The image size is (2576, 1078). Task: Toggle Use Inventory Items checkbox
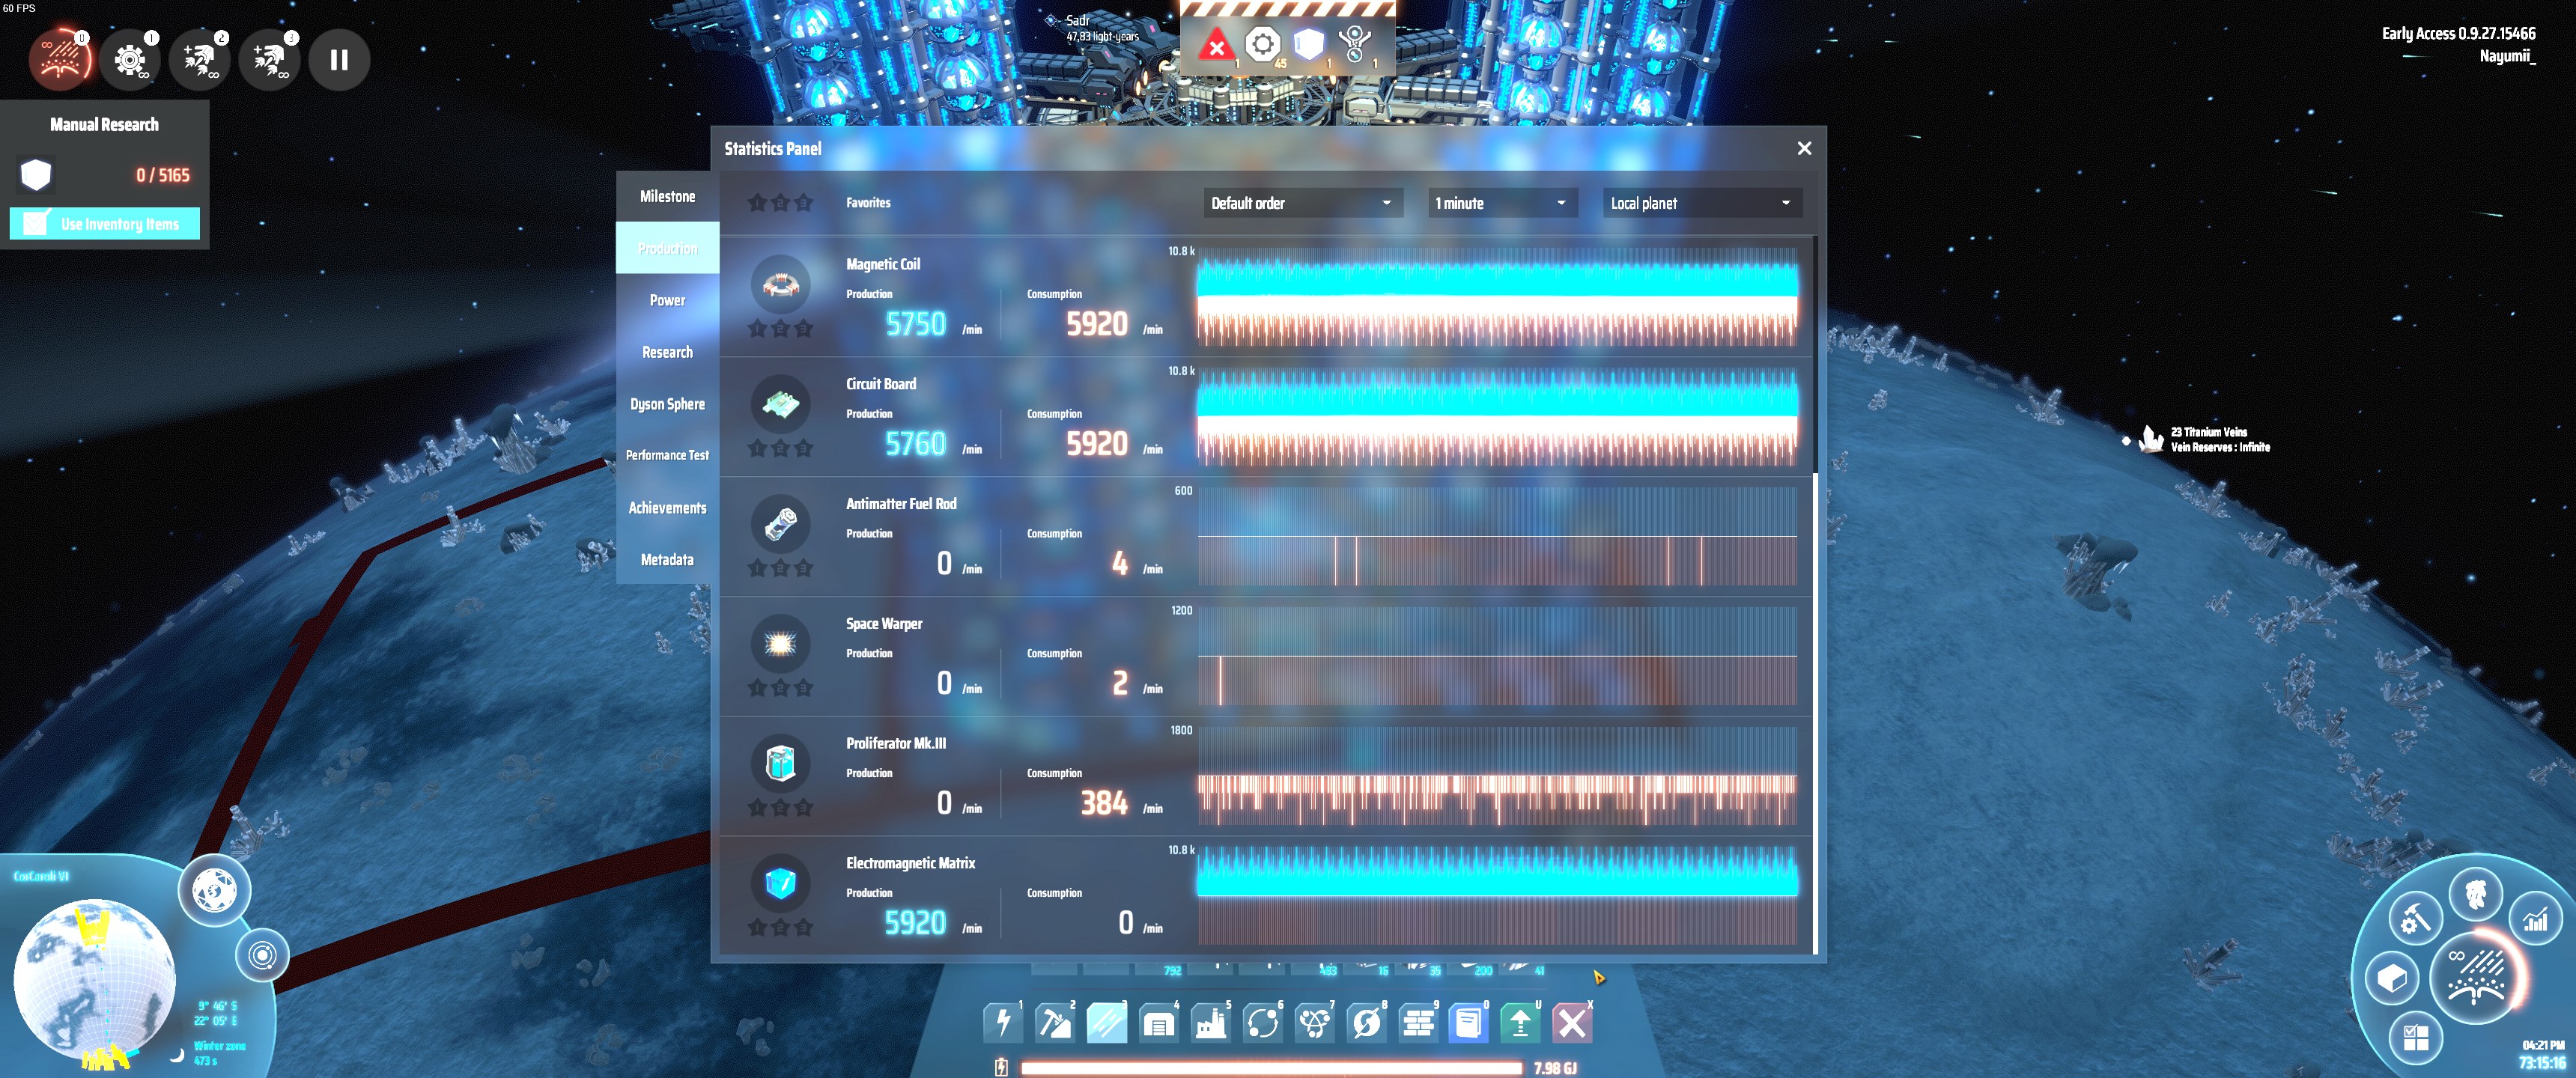point(36,223)
